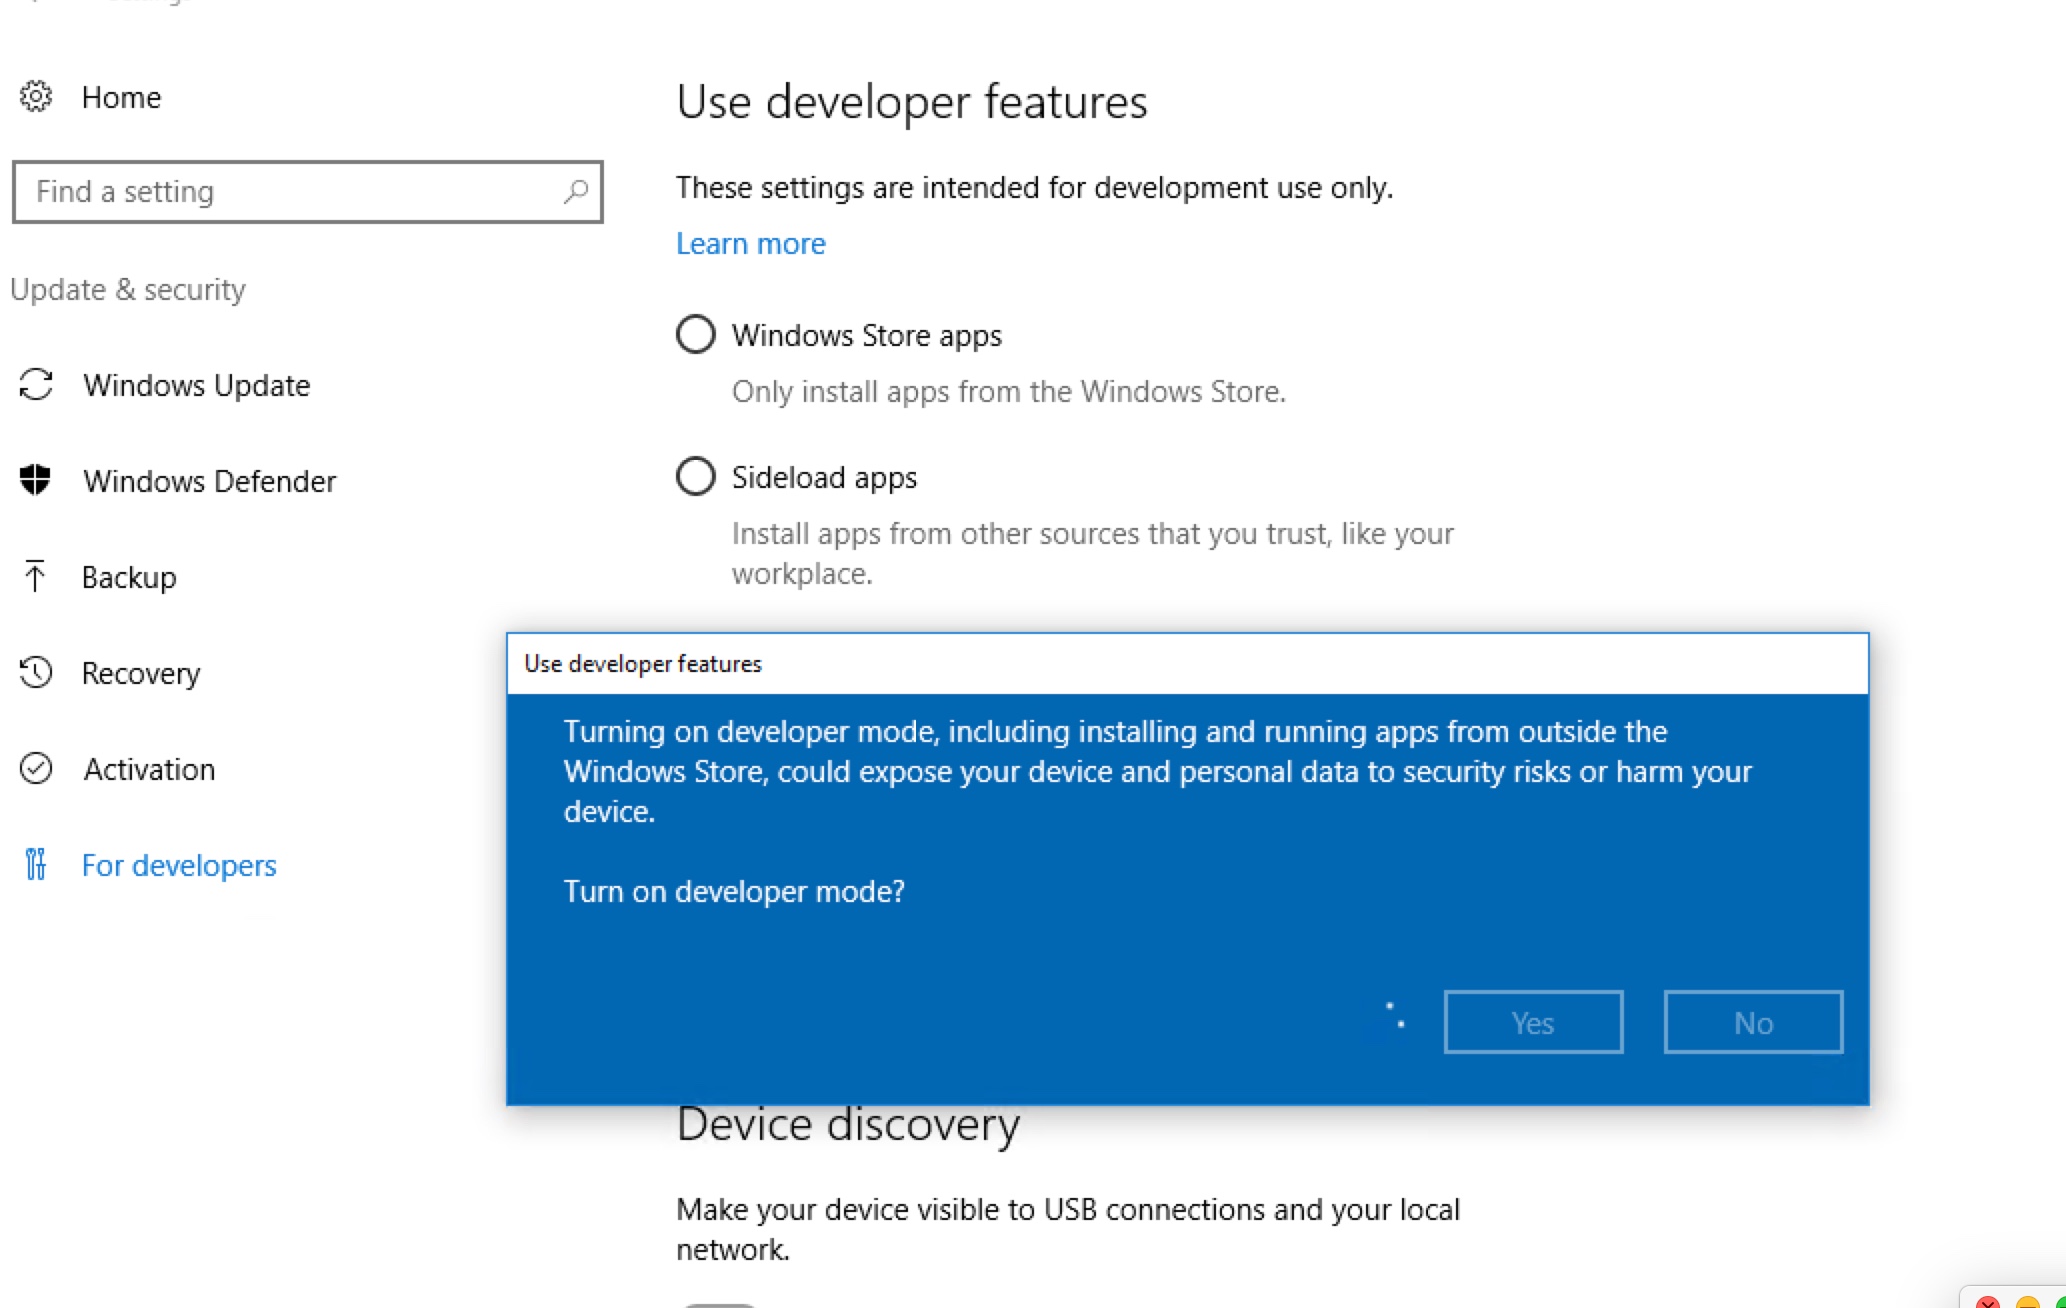Go to Windows Defender text label
Image resolution: width=2066 pixels, height=1308 pixels.
[x=209, y=481]
